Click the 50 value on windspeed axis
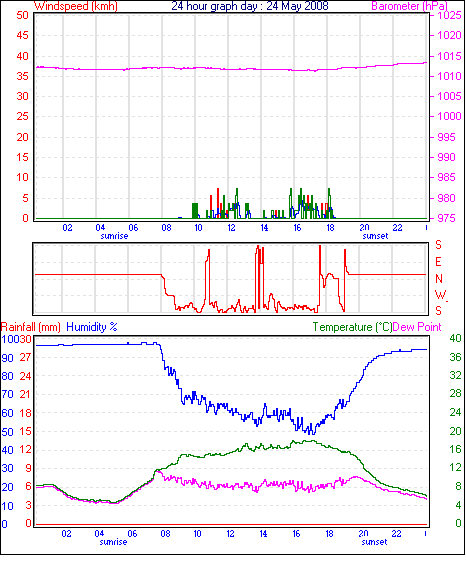This screenshot has width=466, height=563. [22, 15]
